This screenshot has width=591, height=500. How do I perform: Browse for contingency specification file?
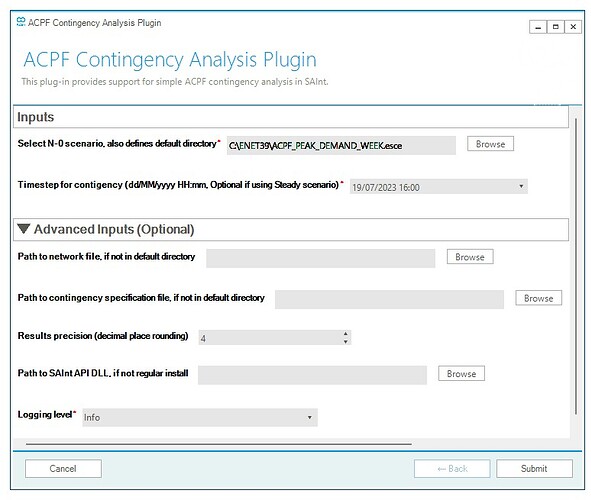[x=538, y=298]
